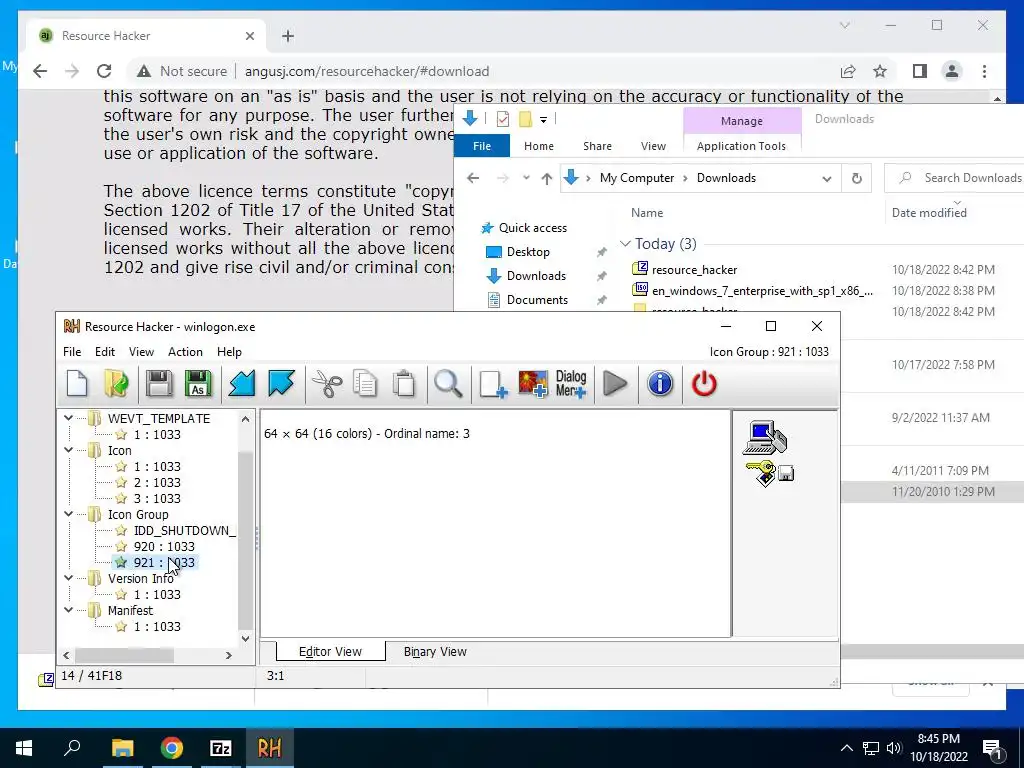This screenshot has height=768, width=1024.
Task: Click the Search Downloads field
Action: pyautogui.click(x=955, y=178)
